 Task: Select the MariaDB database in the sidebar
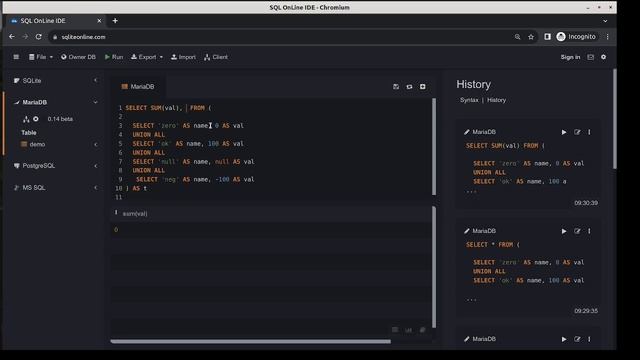(x=35, y=102)
